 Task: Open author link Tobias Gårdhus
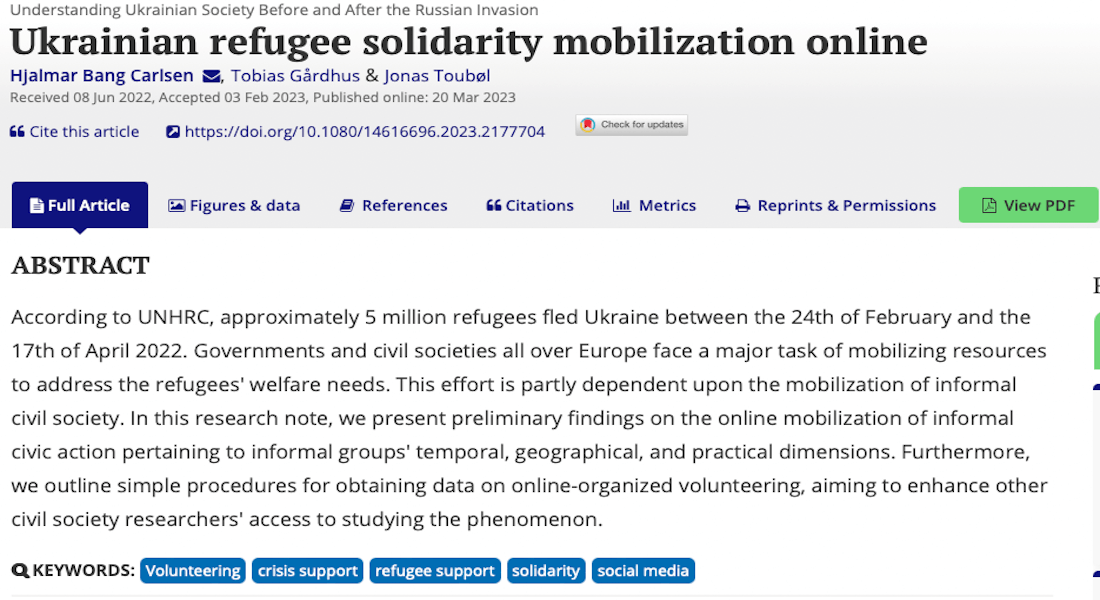click(x=295, y=76)
